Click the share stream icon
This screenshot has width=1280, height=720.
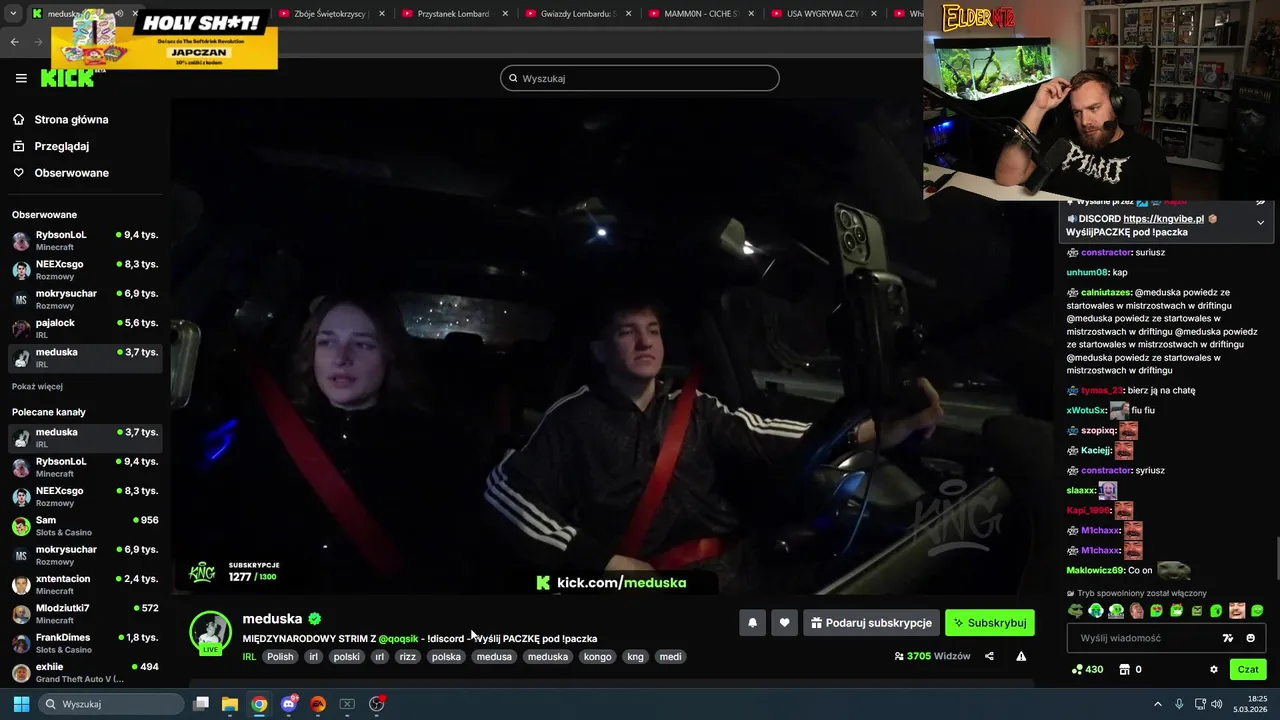(x=989, y=656)
